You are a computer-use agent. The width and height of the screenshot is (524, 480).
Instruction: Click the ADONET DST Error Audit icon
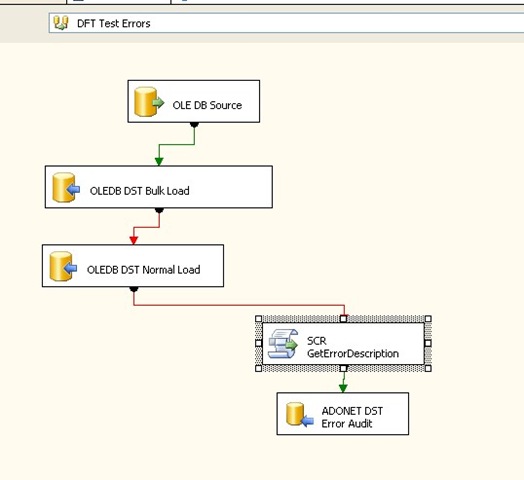pyautogui.click(x=300, y=414)
